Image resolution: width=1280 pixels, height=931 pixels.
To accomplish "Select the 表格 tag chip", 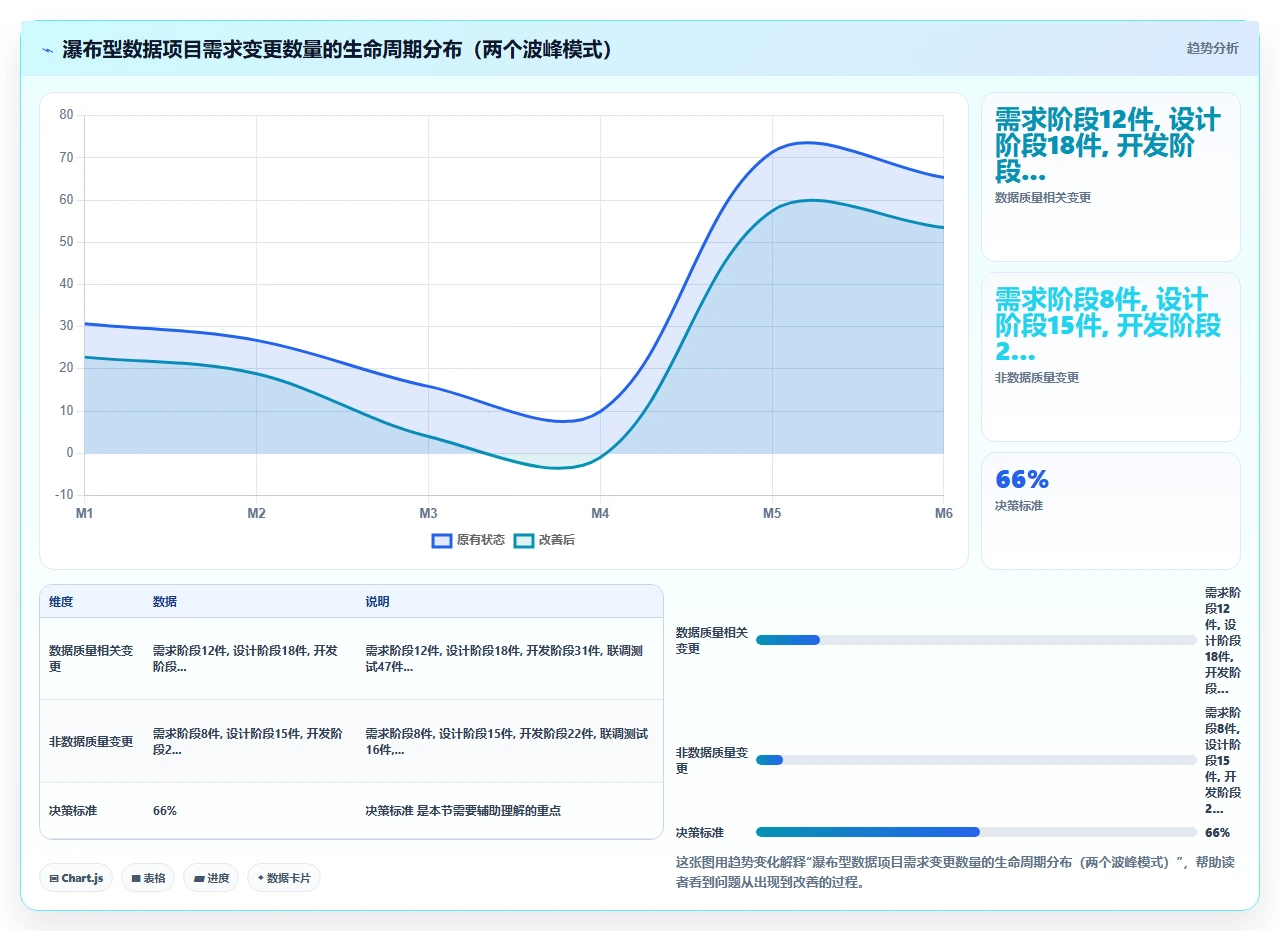I will coord(148,878).
